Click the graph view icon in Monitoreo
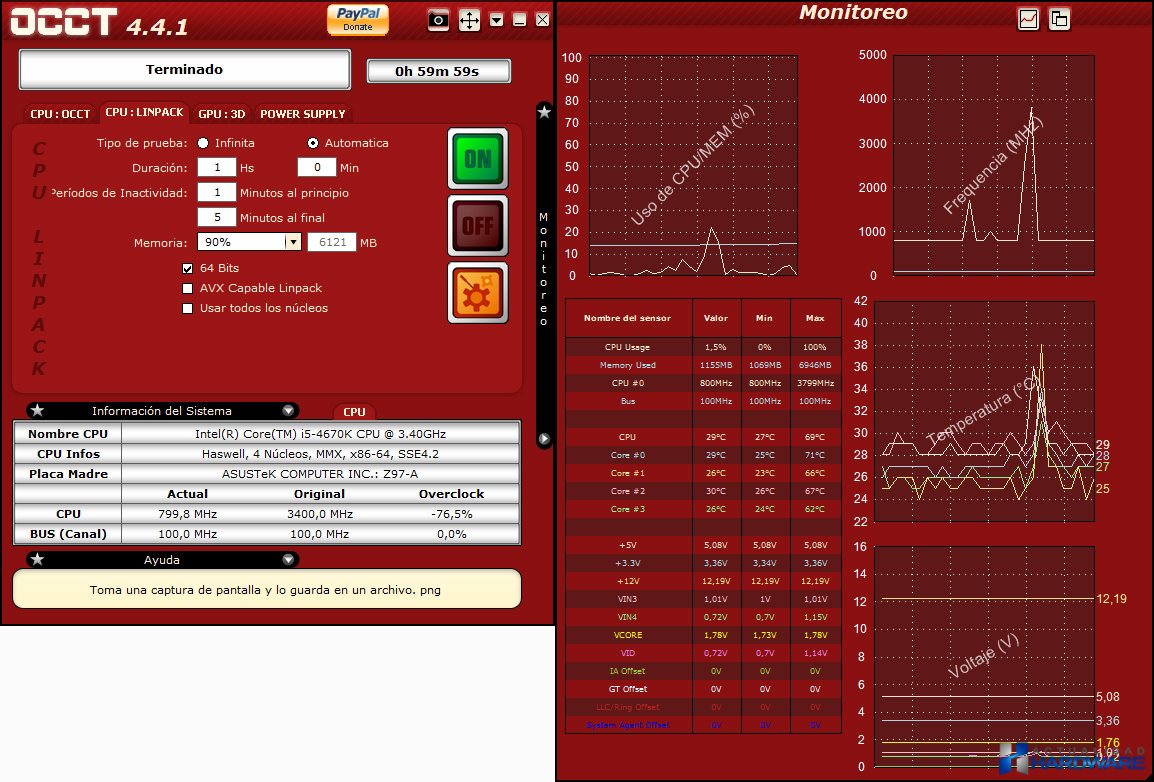The width and height of the screenshot is (1154, 782). (x=1028, y=19)
